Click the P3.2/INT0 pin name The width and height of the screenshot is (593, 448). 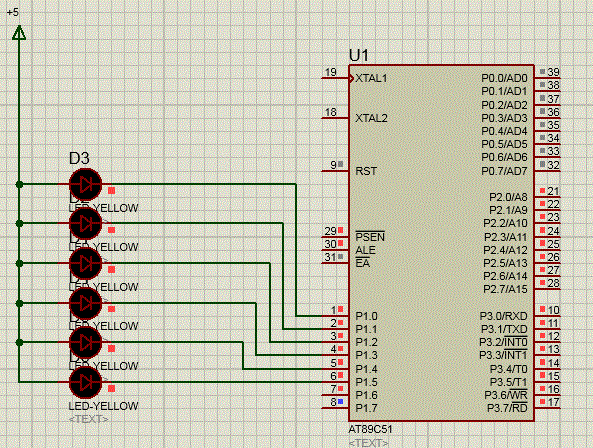click(x=503, y=342)
